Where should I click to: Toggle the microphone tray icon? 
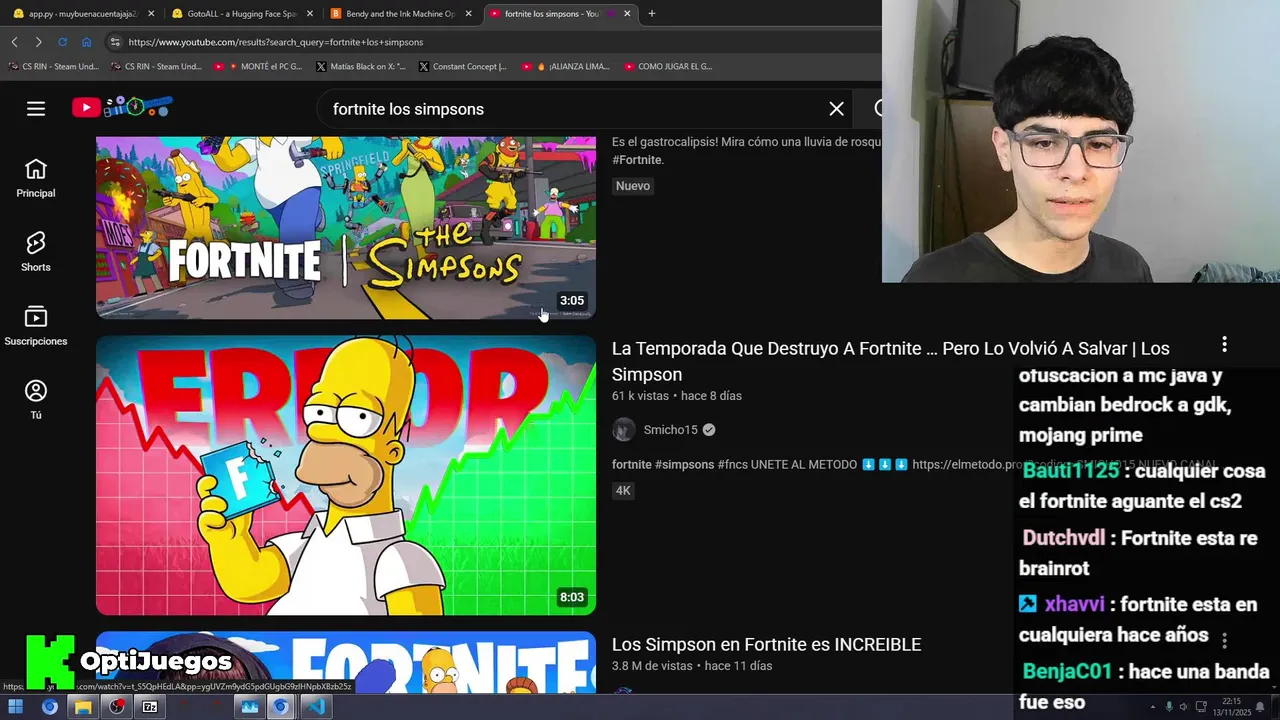pyautogui.click(x=1168, y=707)
